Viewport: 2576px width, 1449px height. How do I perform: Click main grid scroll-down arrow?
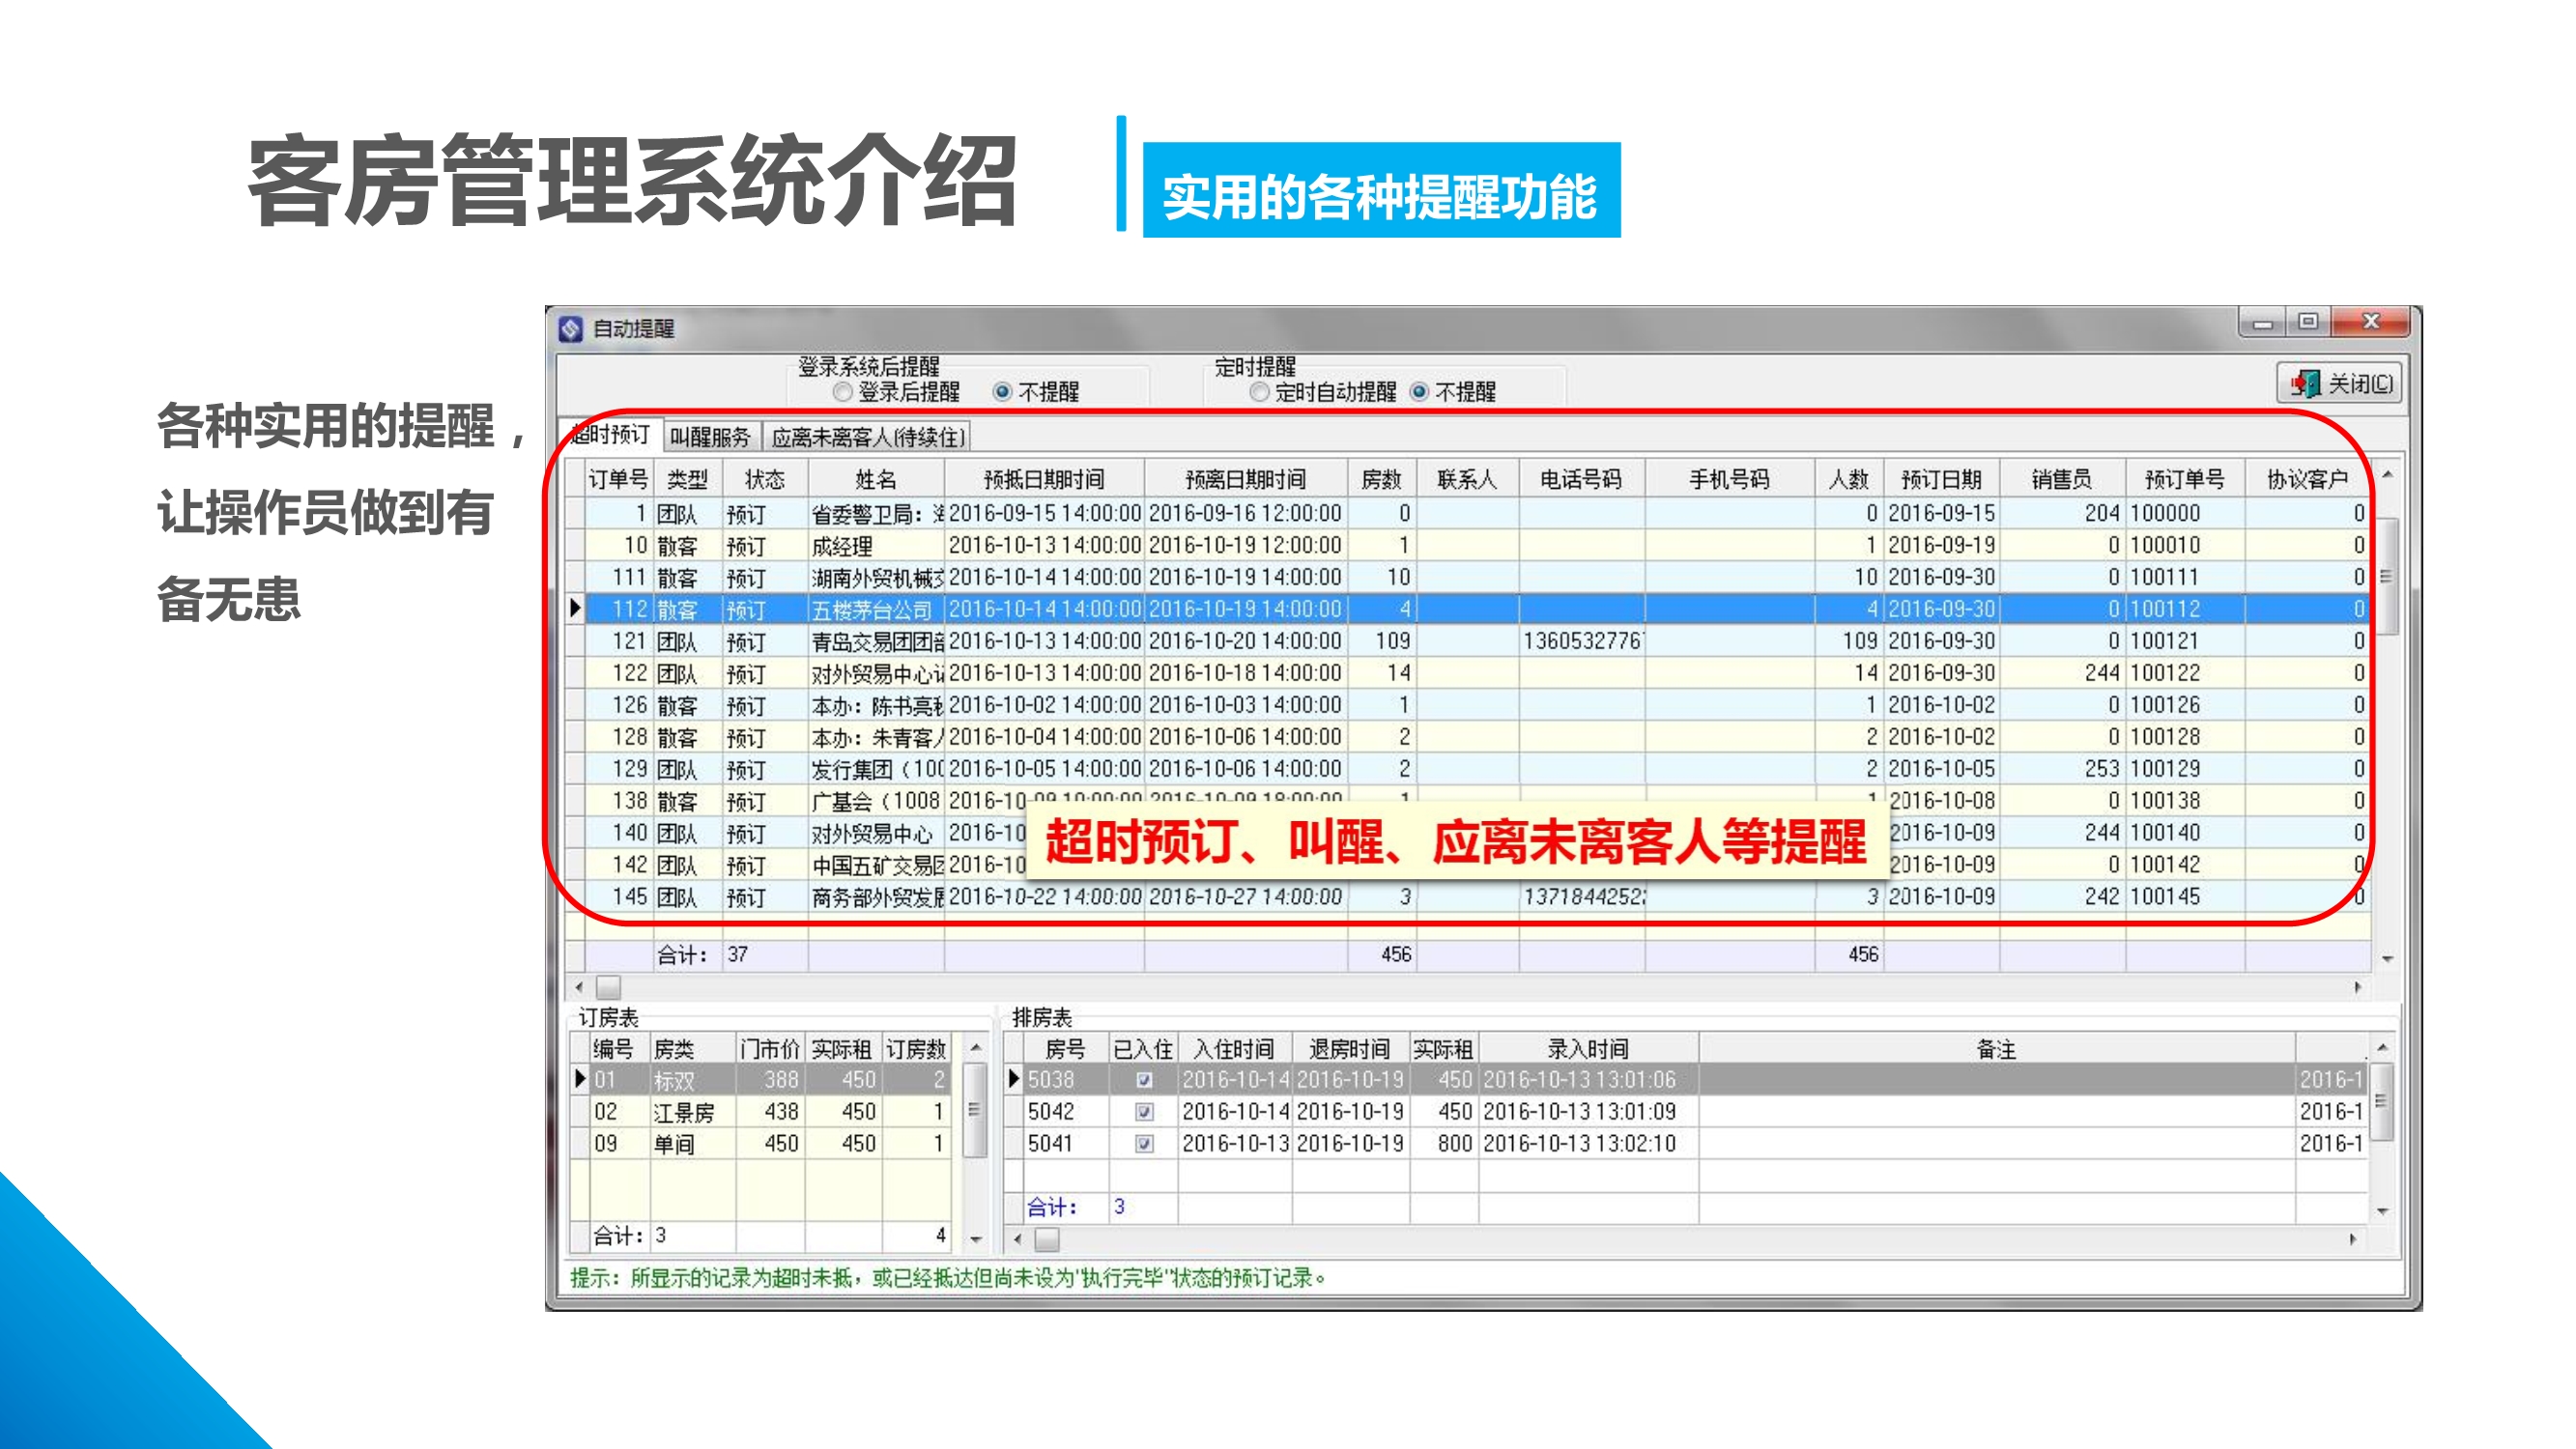point(2387,959)
